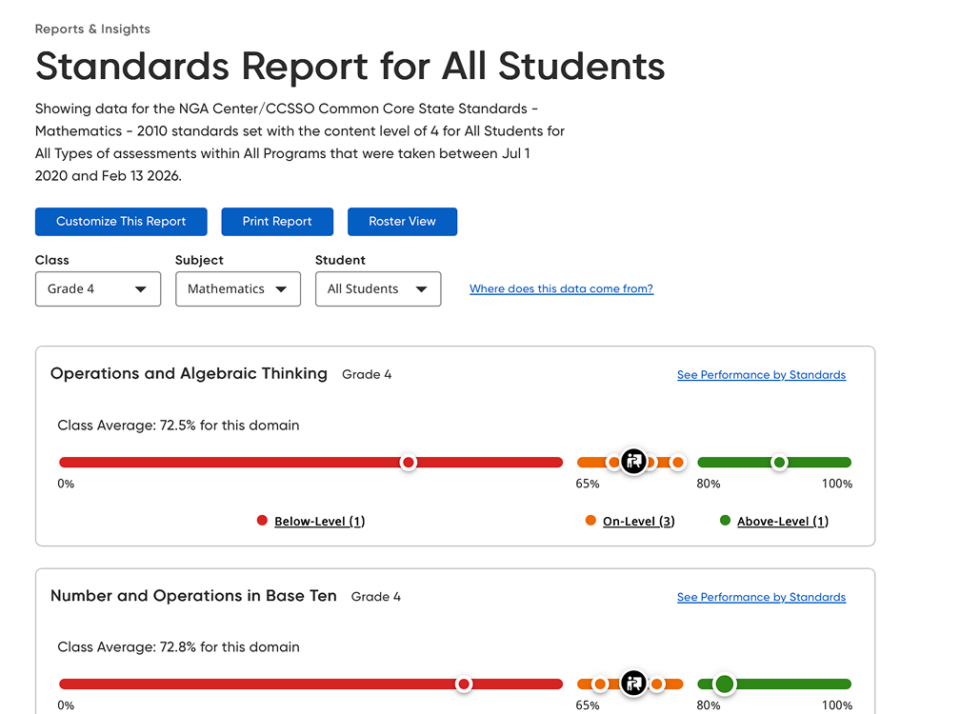Screen dimensions: 960x714
Task: Click the green Above-Level student marker for Operations
Action: 779,462
